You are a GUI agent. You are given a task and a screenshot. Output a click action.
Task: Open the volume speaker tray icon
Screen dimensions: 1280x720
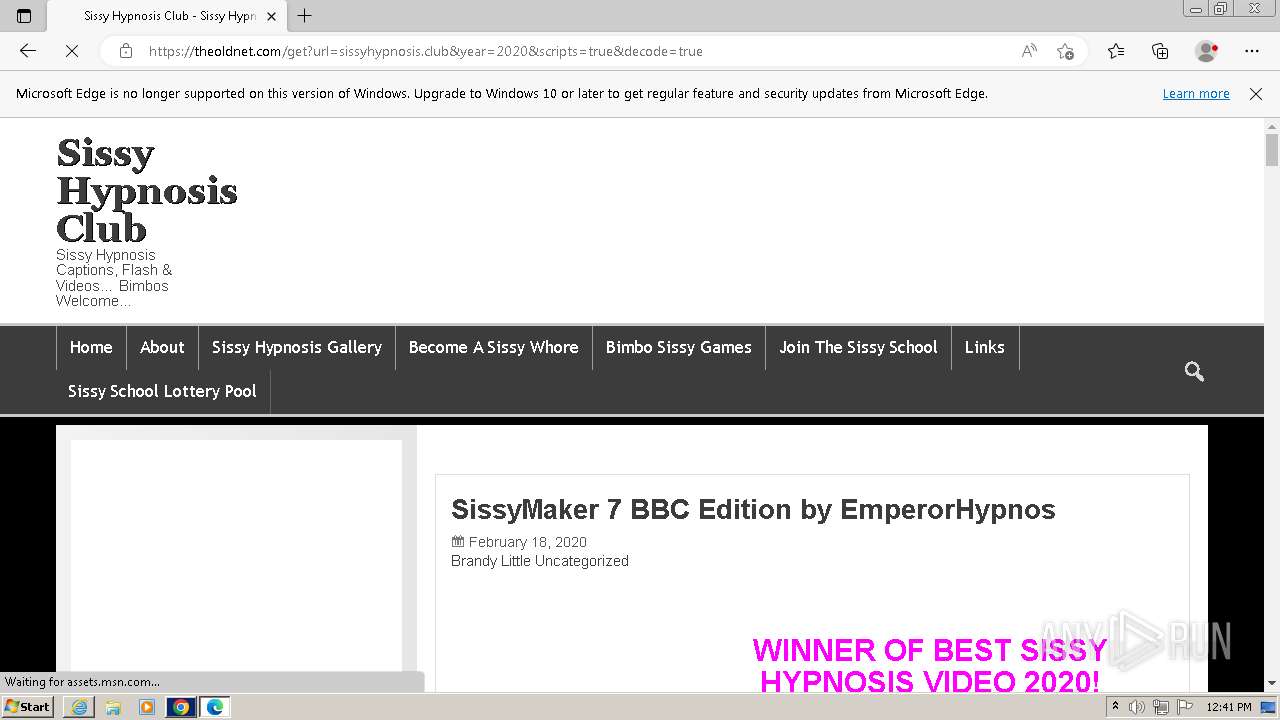pos(1137,707)
